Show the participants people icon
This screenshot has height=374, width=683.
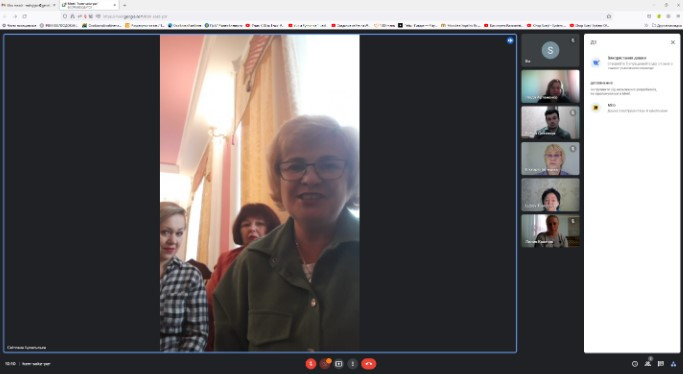coord(648,364)
